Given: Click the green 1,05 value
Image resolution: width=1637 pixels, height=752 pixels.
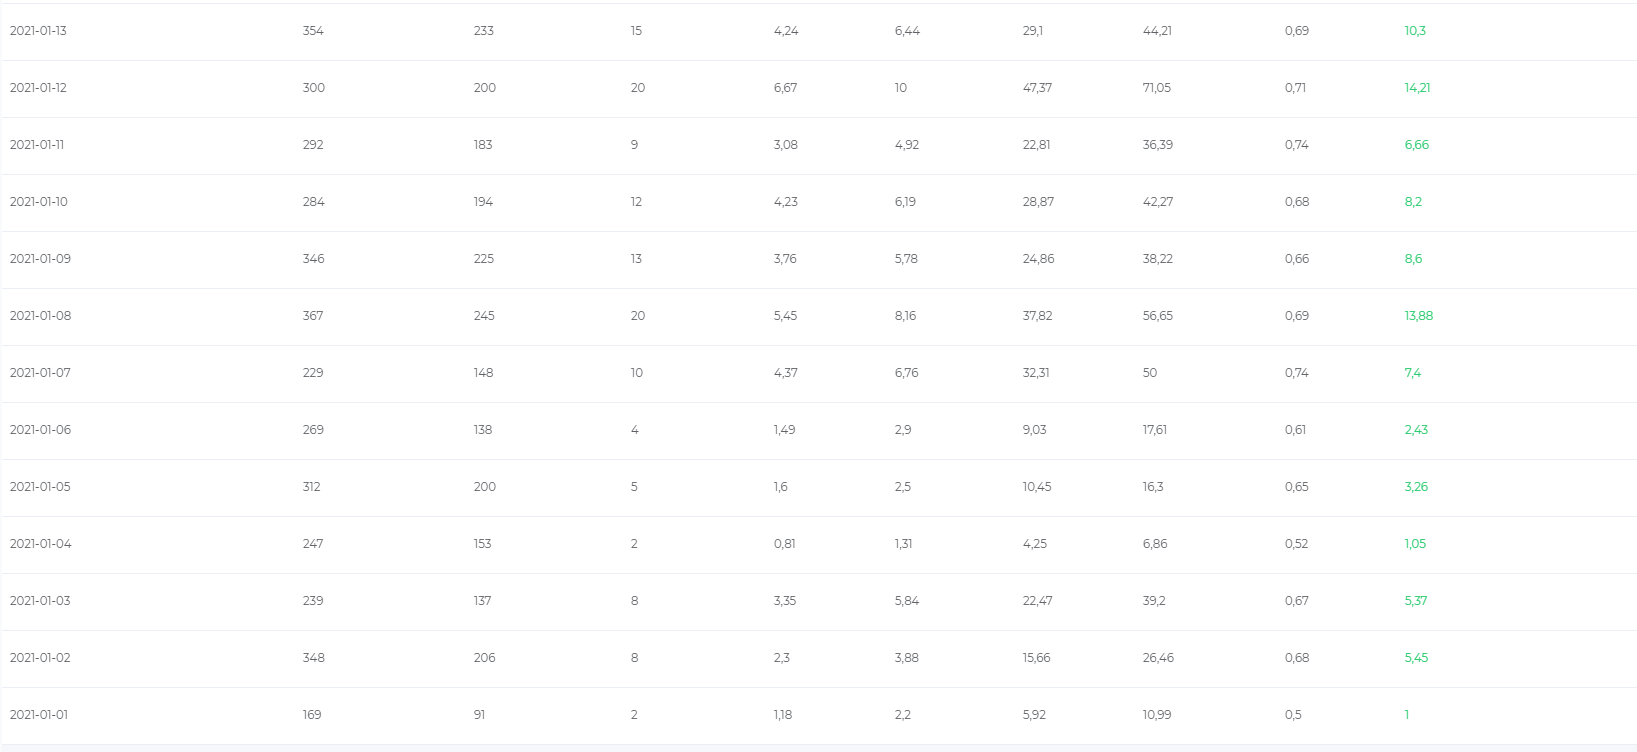Looking at the screenshot, I should [x=1415, y=544].
